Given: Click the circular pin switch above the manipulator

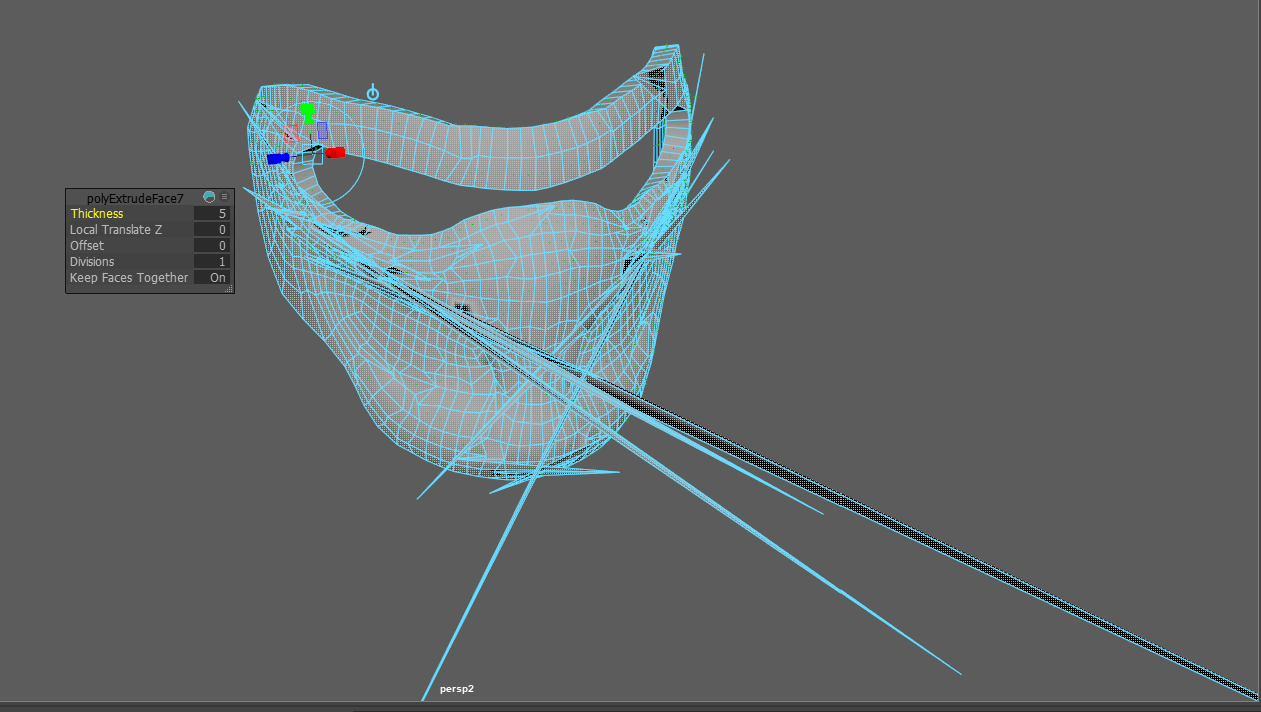Looking at the screenshot, I should pos(373,92).
